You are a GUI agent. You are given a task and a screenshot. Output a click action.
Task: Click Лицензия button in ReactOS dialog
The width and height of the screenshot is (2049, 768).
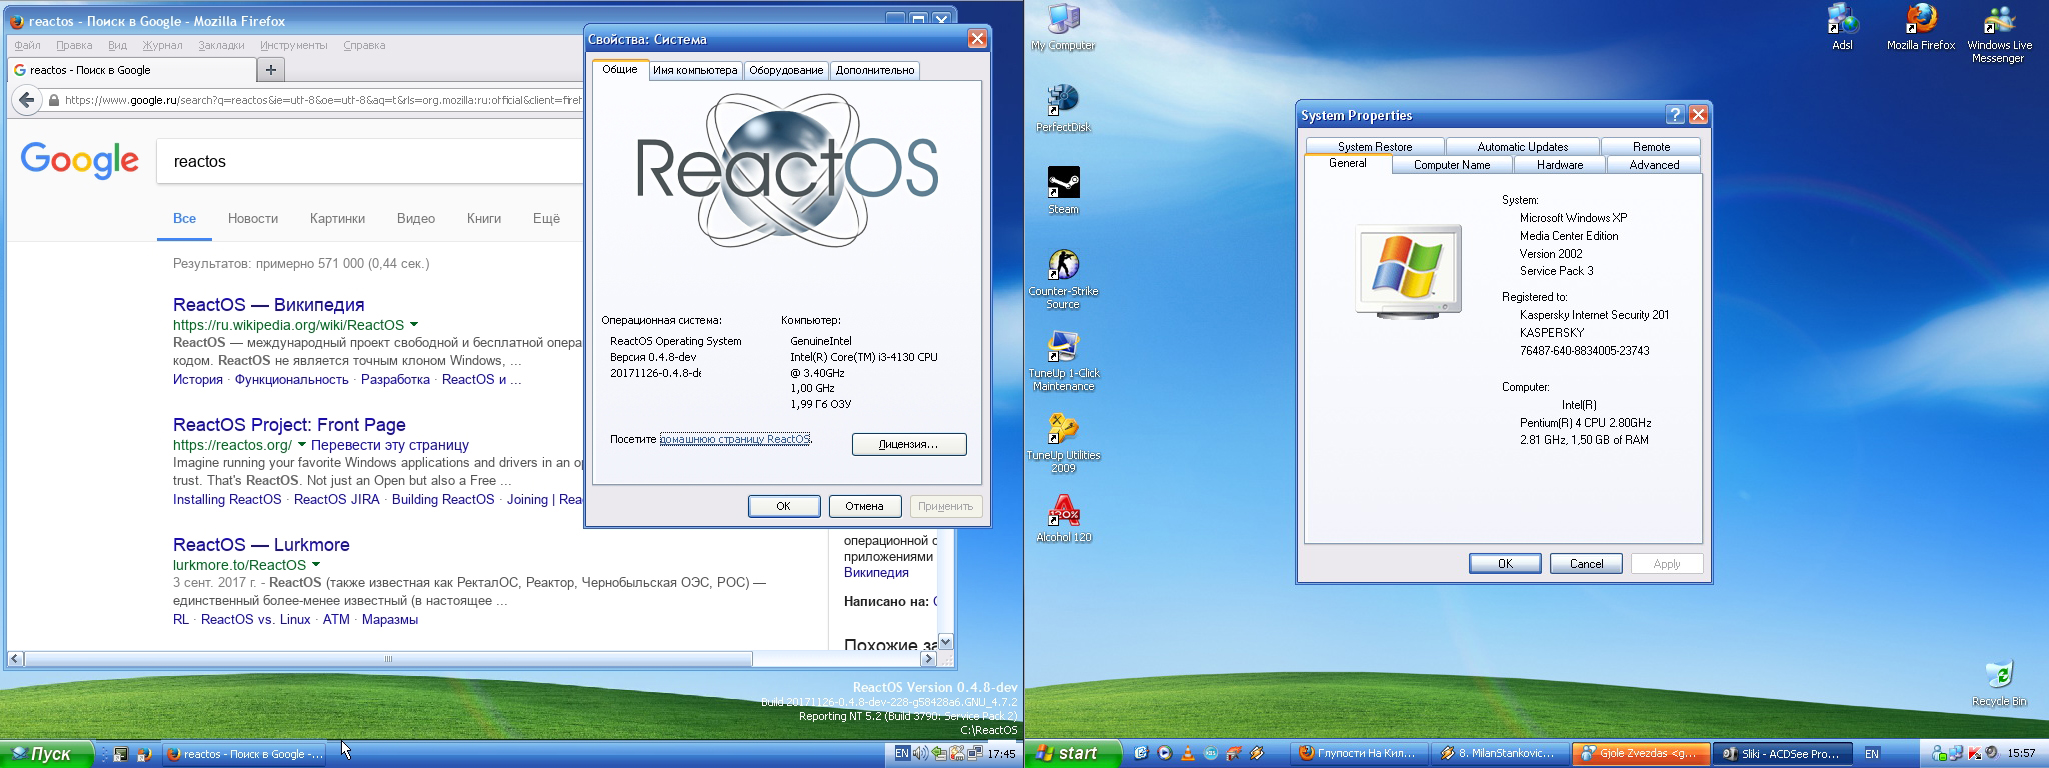tap(909, 444)
